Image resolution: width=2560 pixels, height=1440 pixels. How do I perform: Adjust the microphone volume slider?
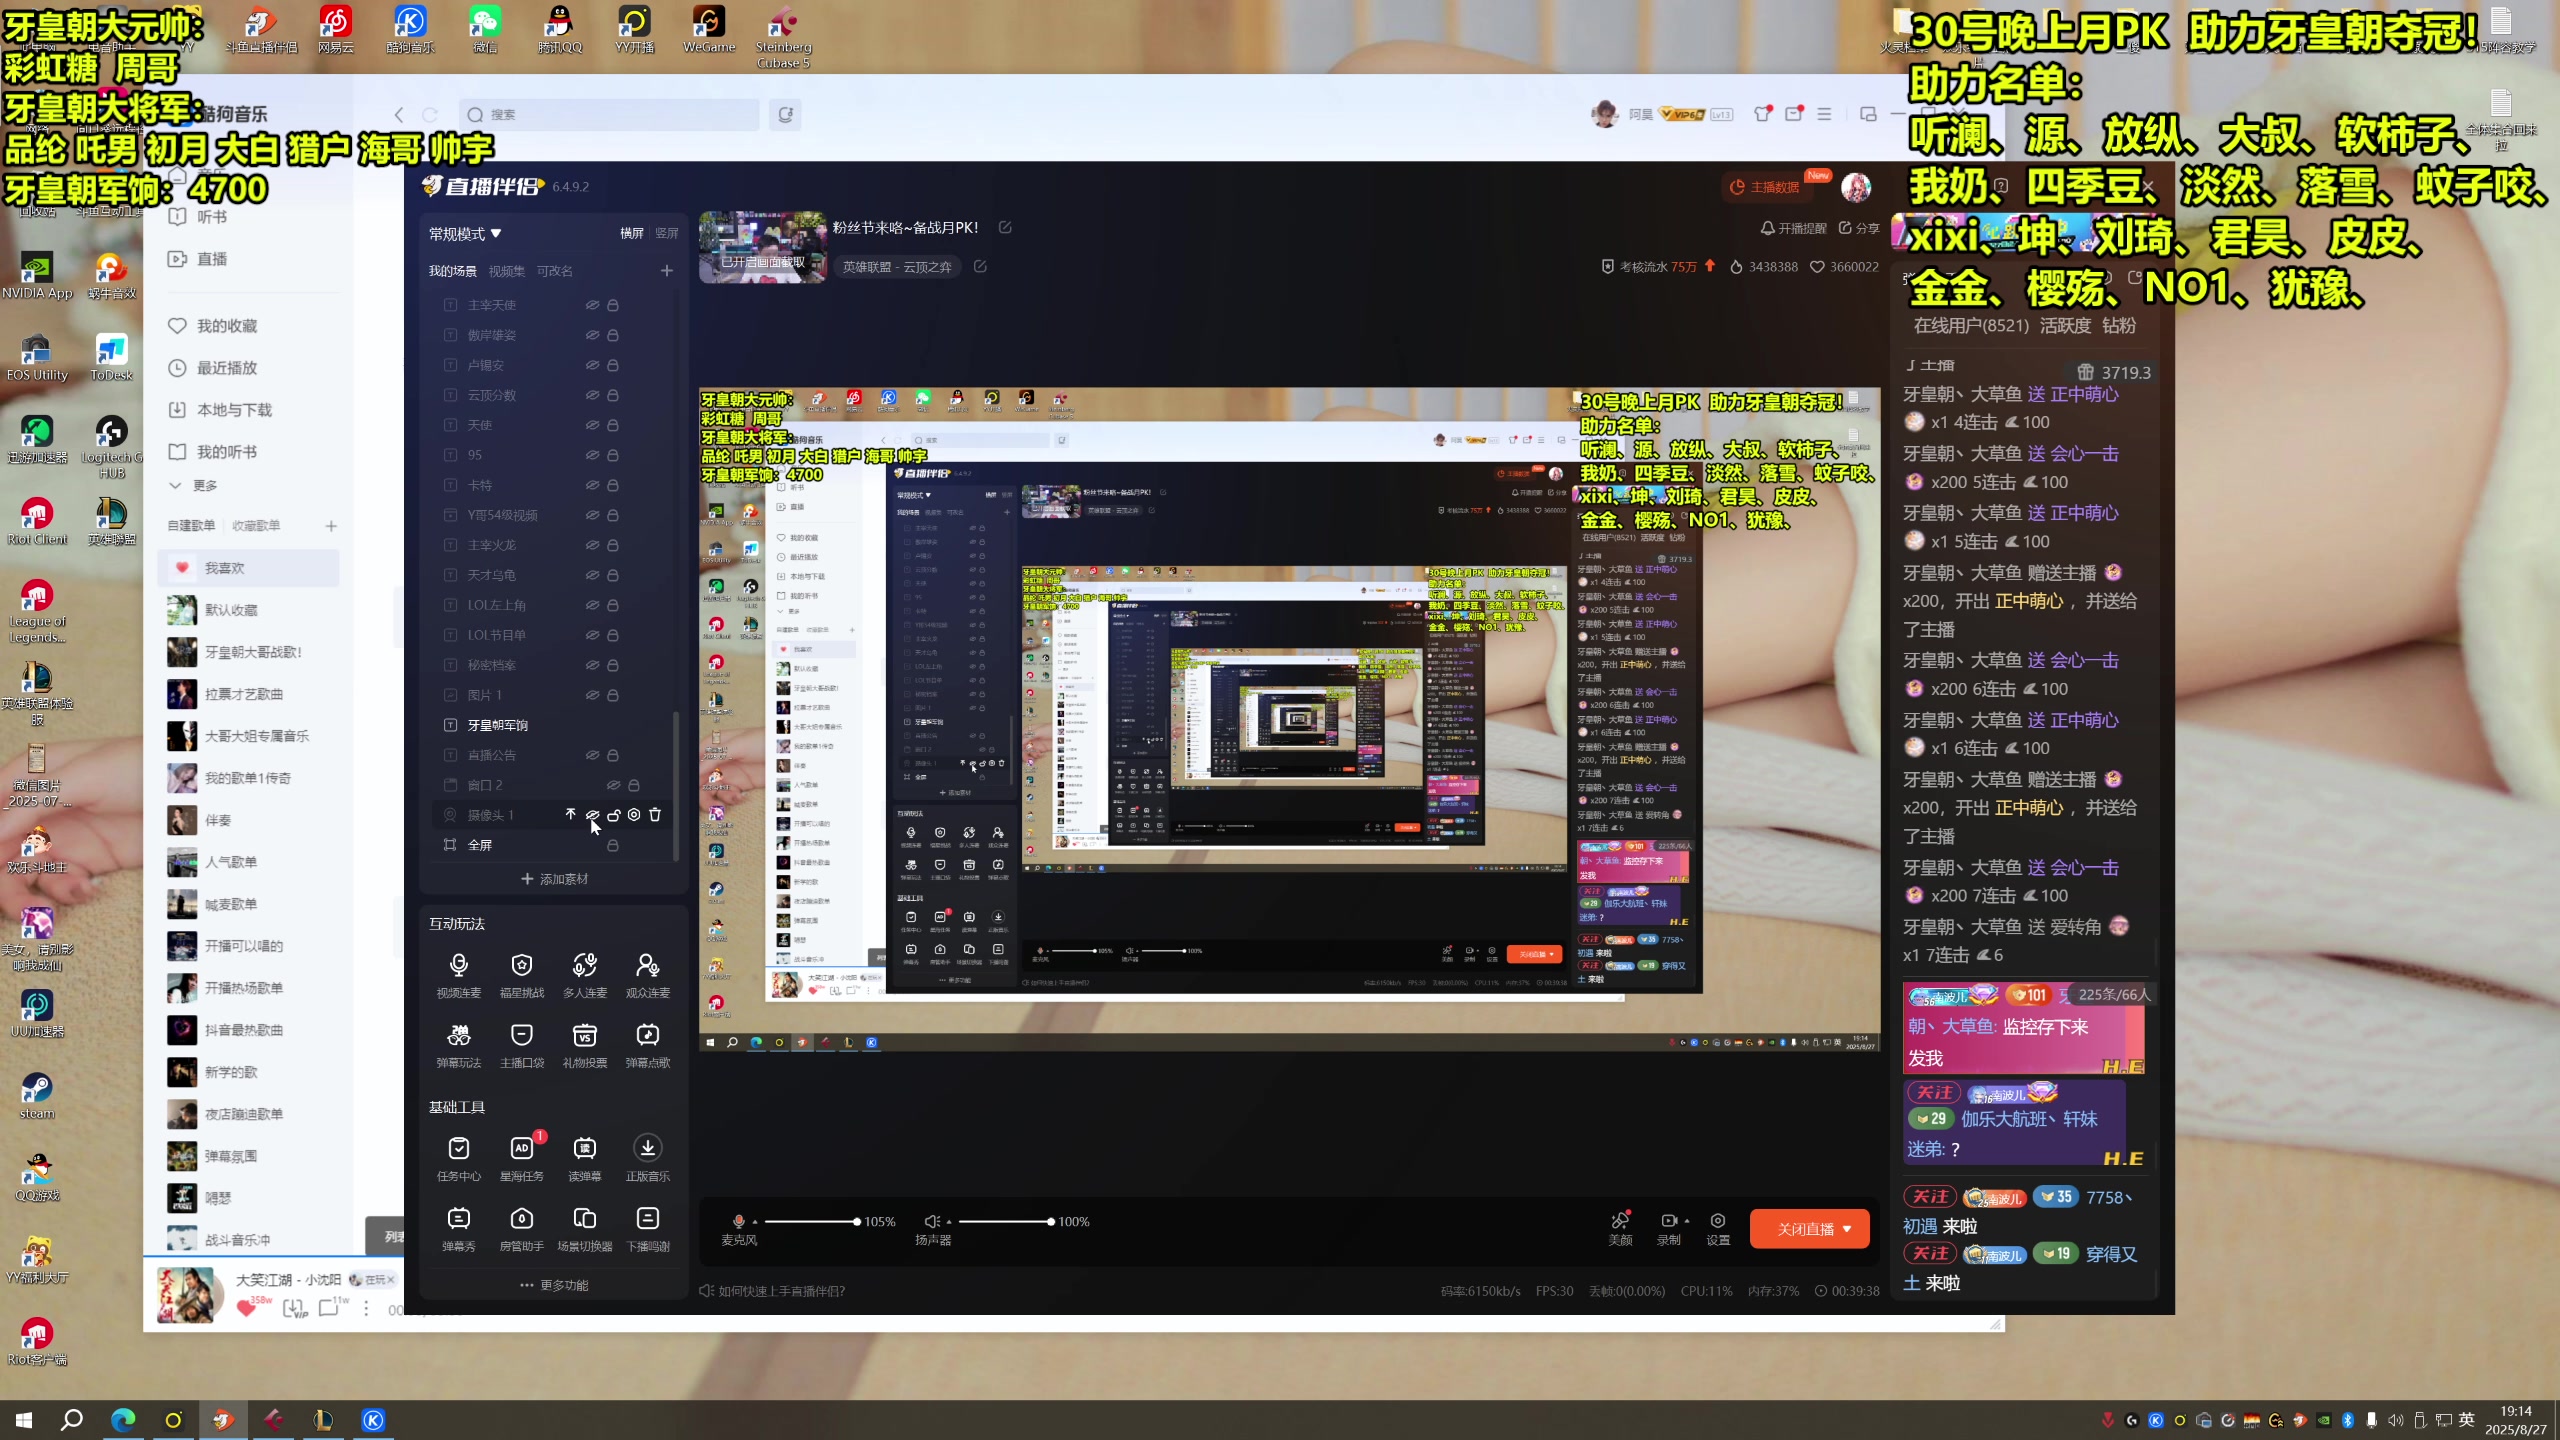(811, 1222)
